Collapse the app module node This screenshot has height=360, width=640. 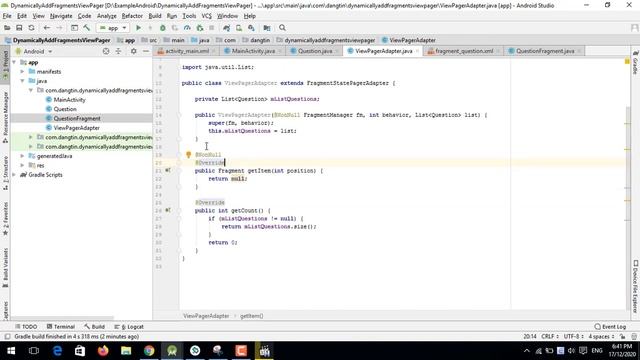pyautogui.click(x=14, y=62)
